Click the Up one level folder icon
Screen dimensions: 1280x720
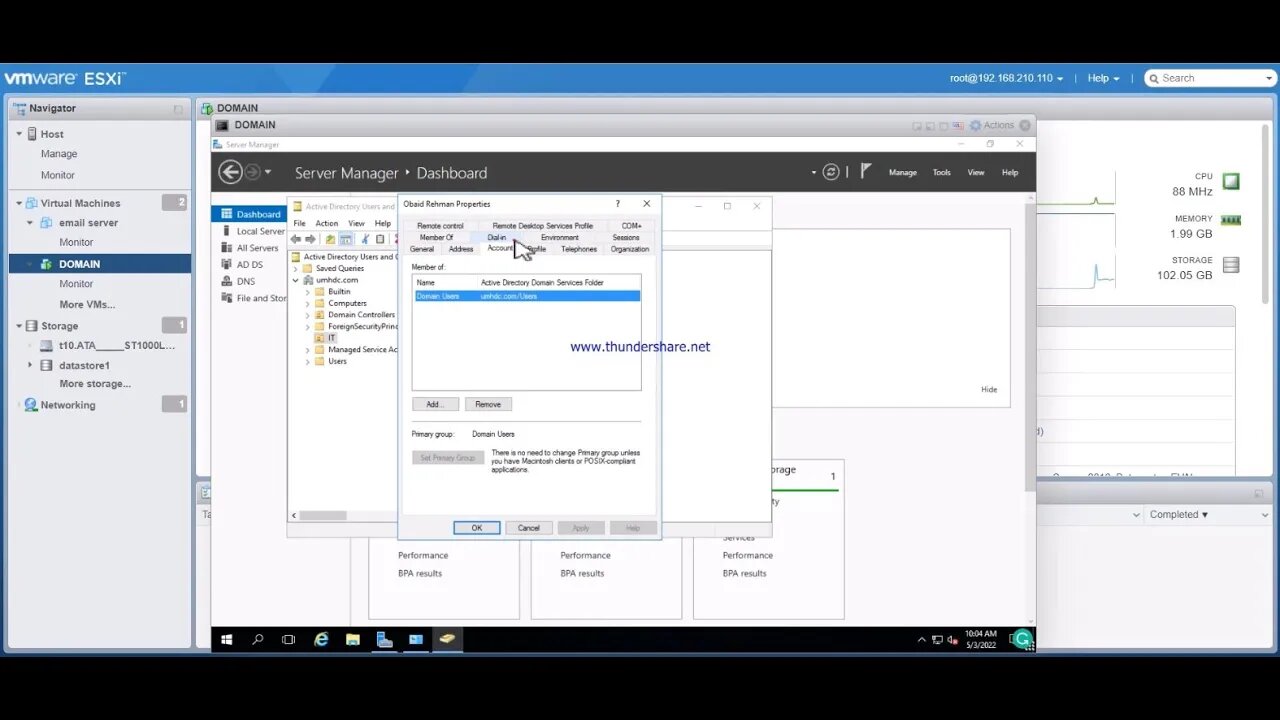(x=330, y=239)
